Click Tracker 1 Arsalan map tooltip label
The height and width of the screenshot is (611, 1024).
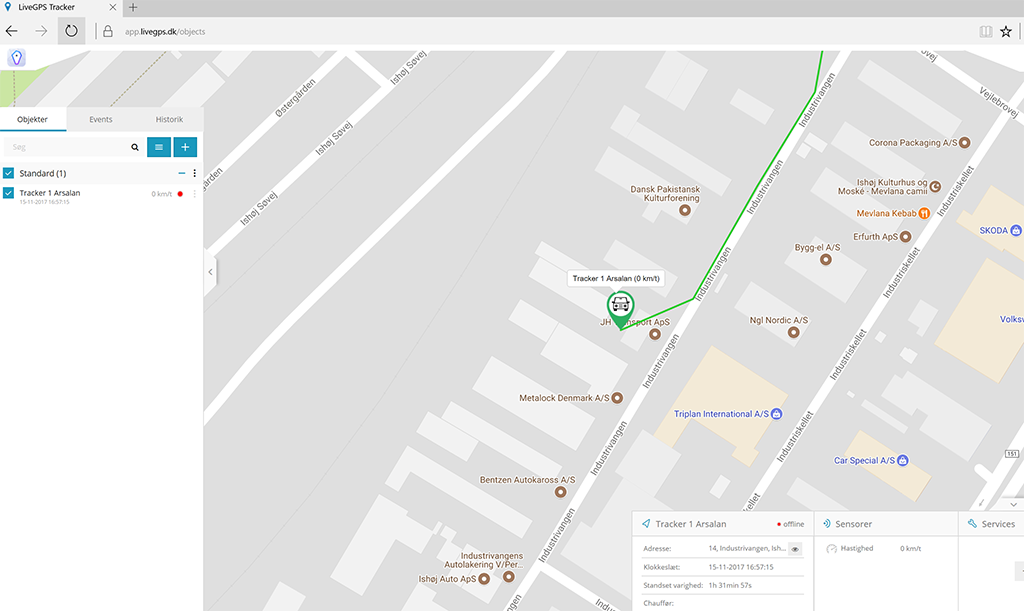[616, 278]
